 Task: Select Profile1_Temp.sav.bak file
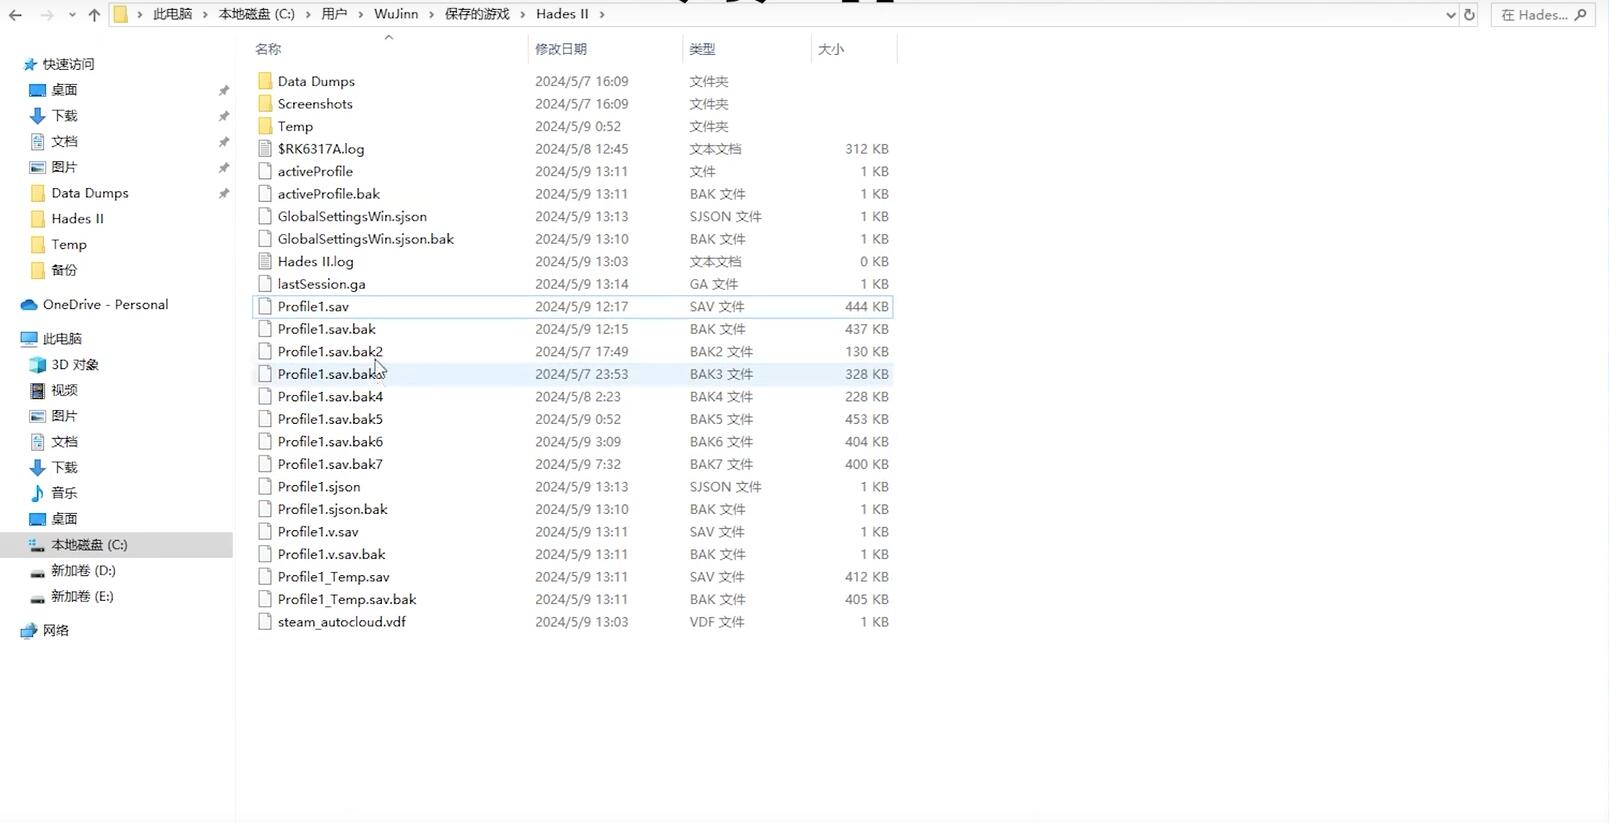pyautogui.click(x=347, y=599)
